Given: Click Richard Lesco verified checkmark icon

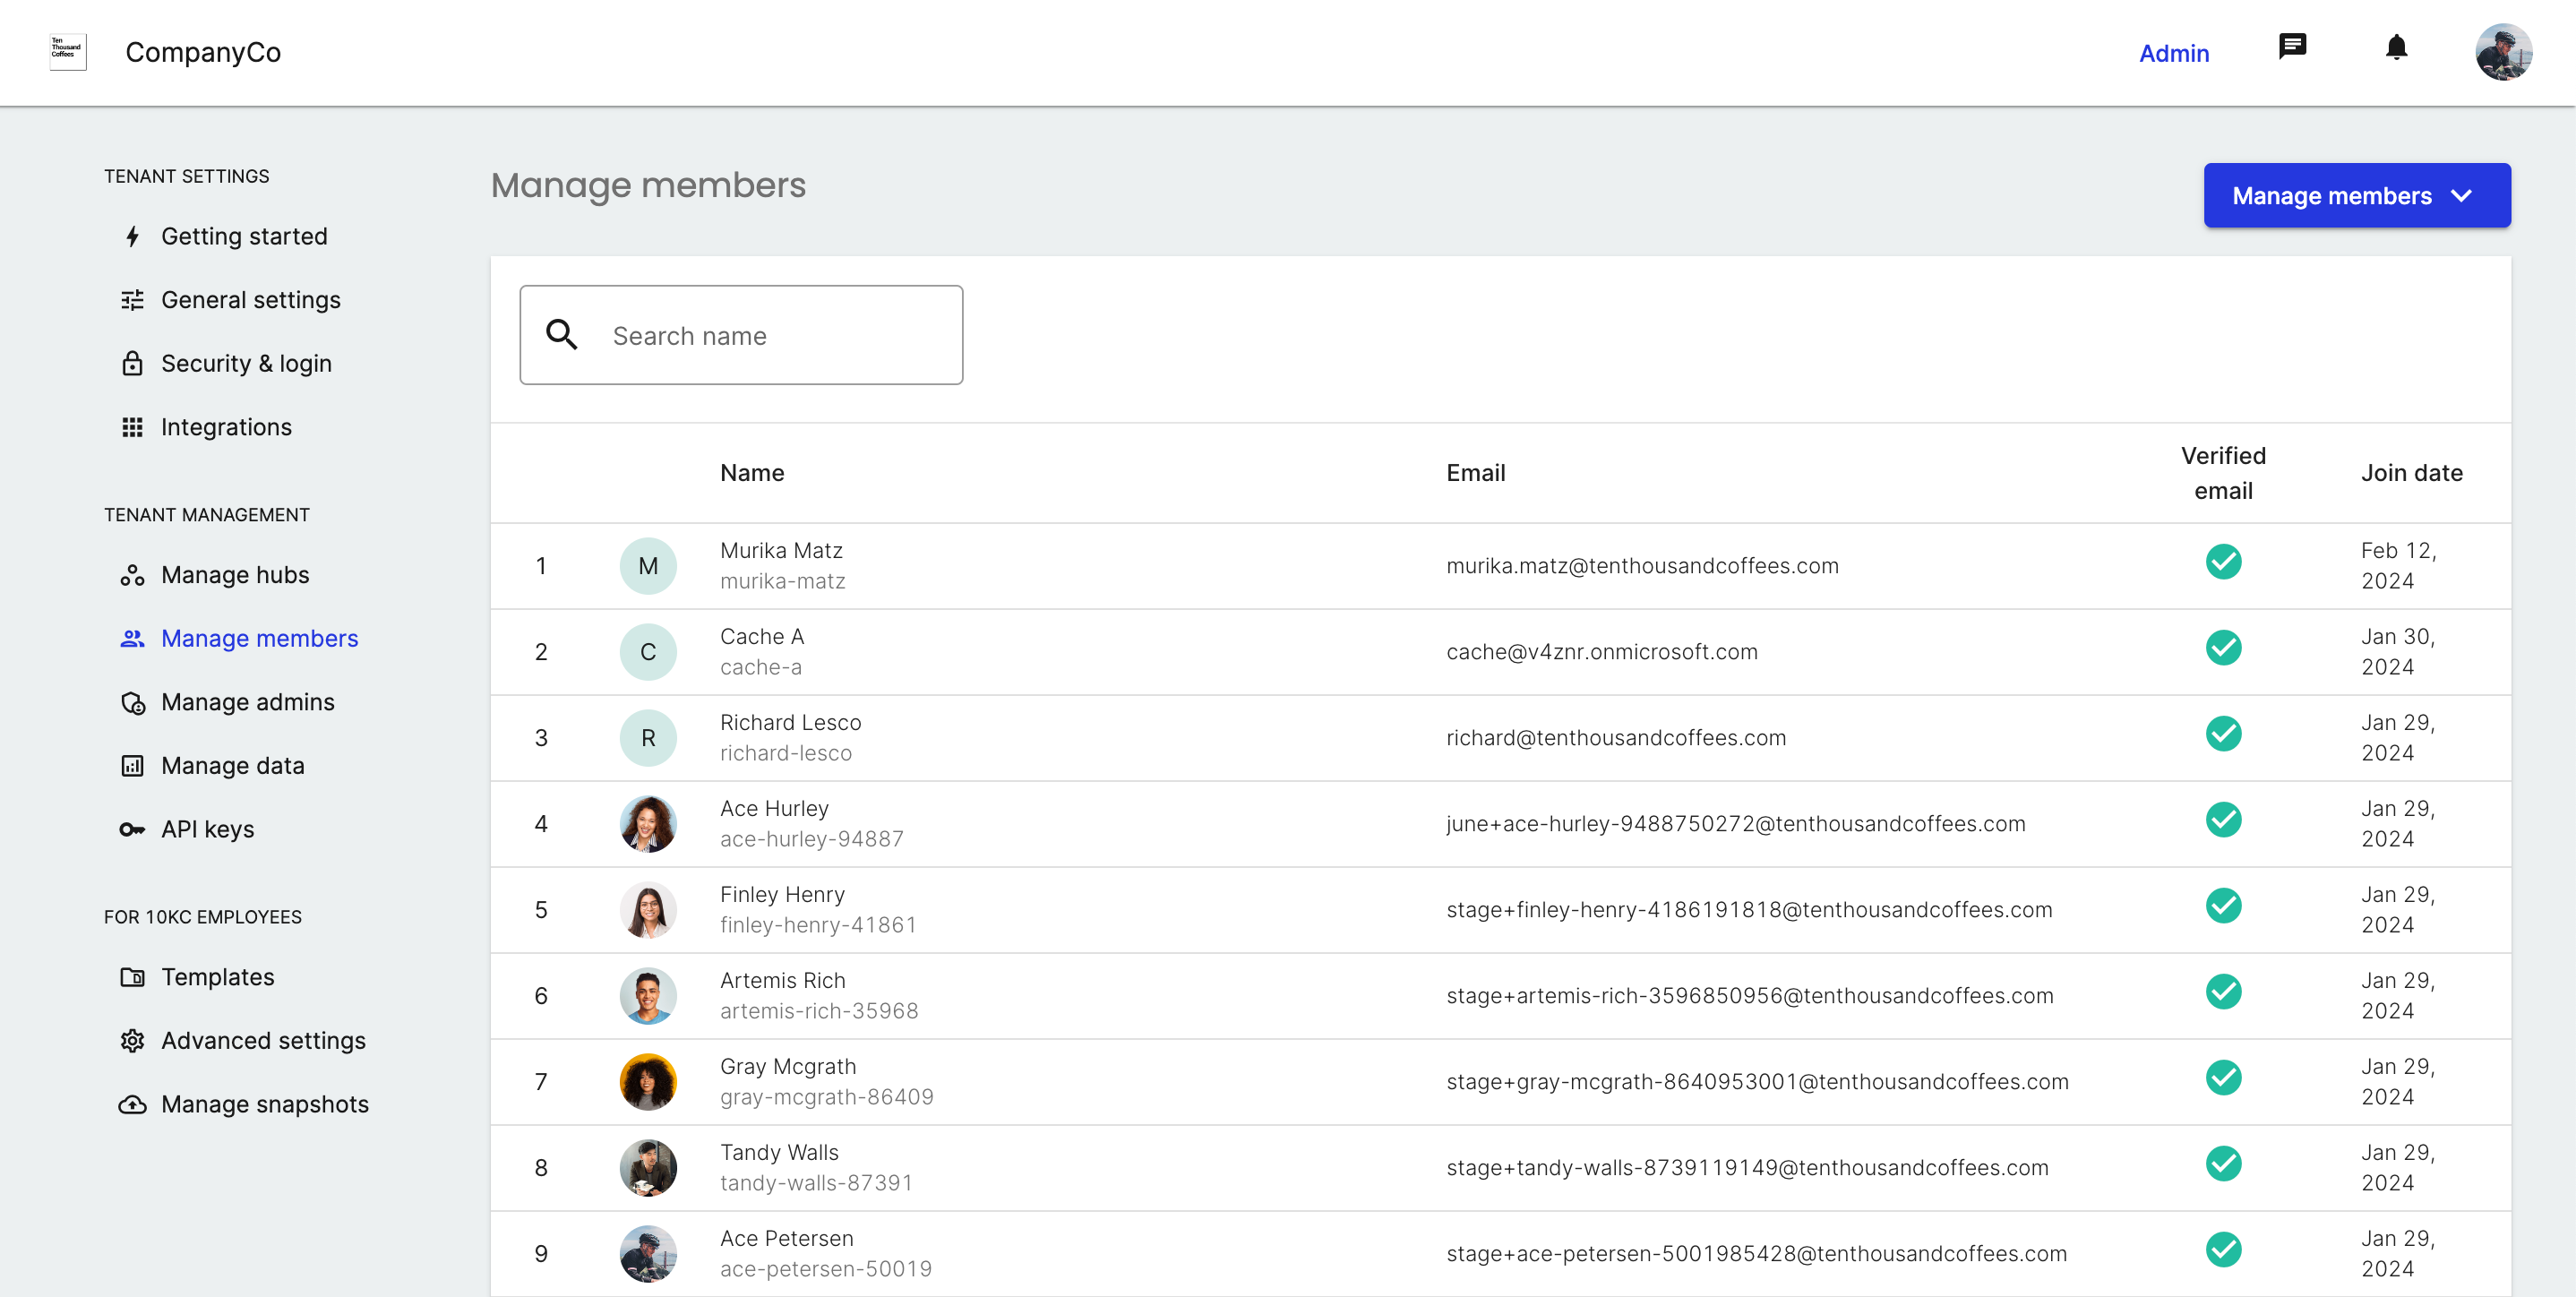Looking at the screenshot, I should [x=2223, y=734].
